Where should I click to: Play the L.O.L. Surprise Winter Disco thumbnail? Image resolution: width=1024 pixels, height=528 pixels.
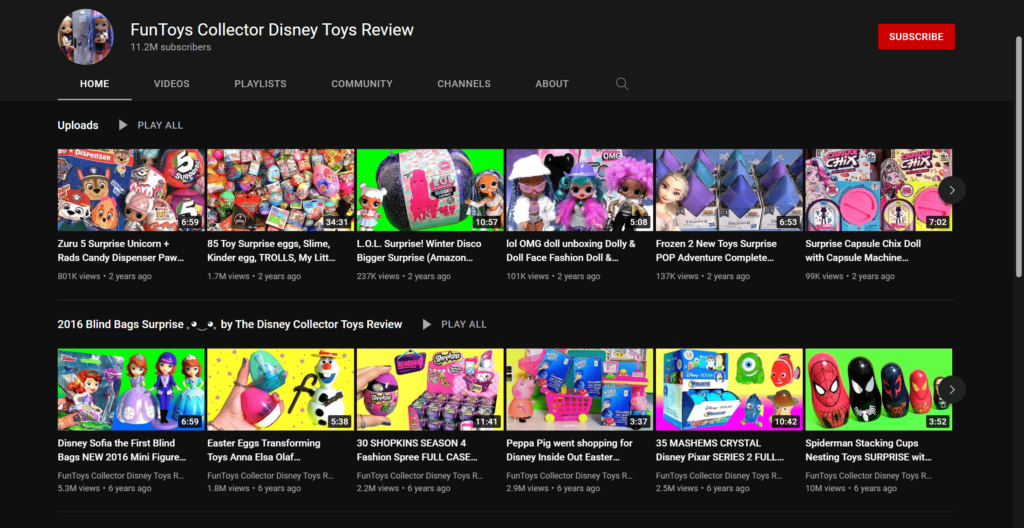tap(430, 190)
